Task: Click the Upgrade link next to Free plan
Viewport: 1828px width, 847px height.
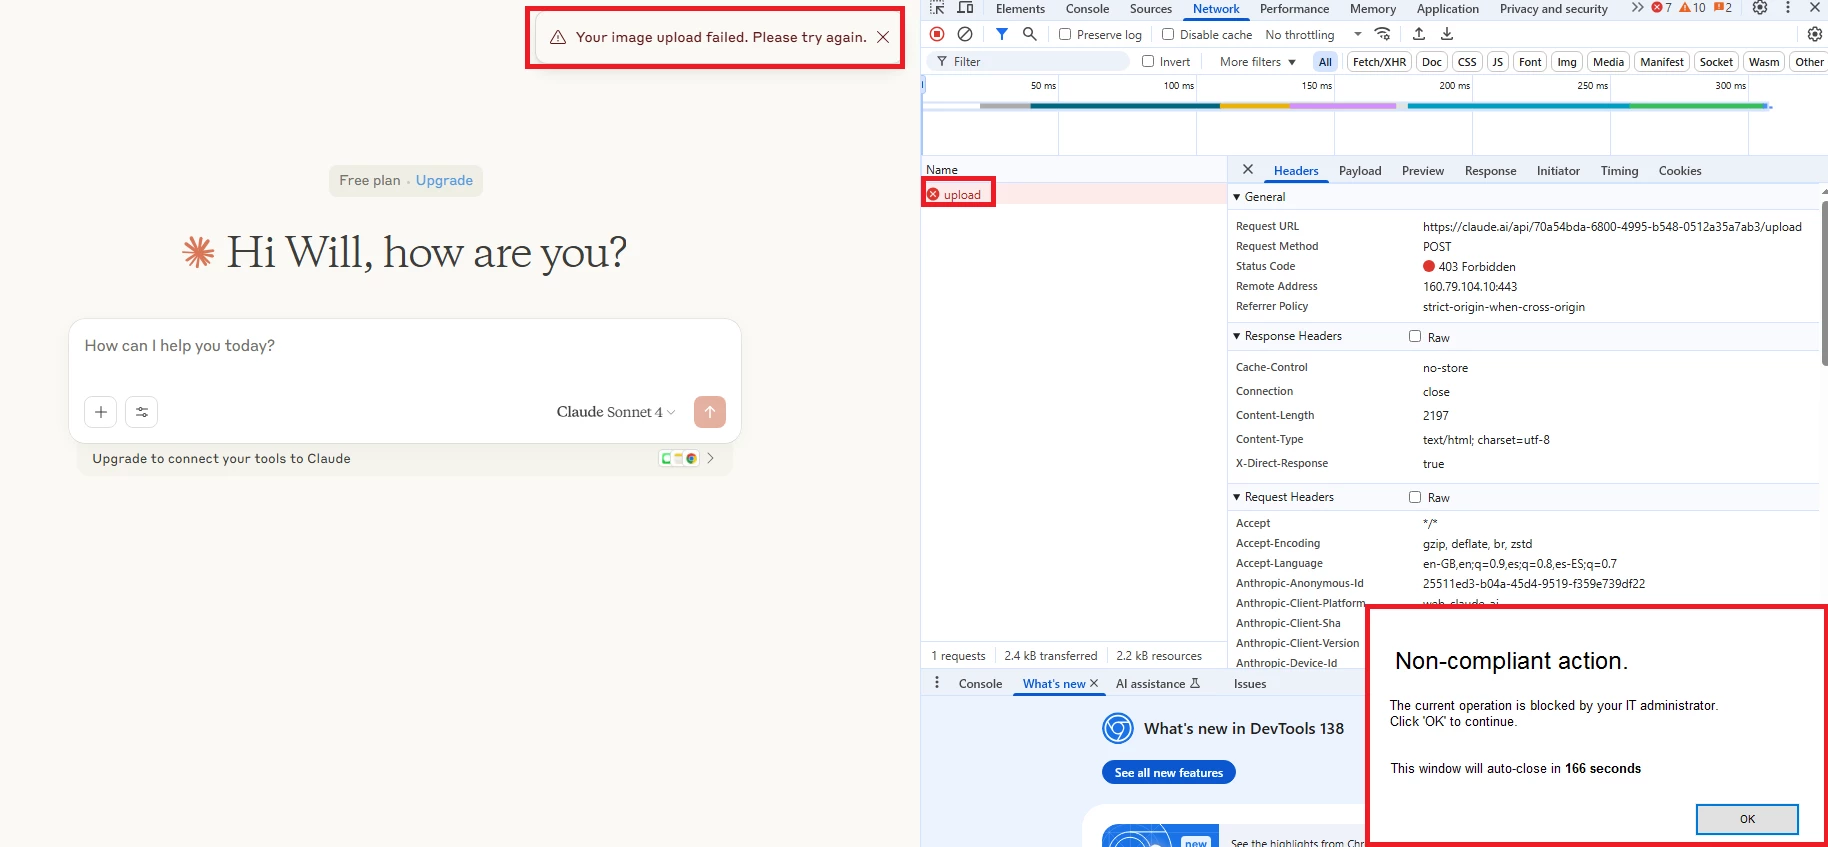Action: (444, 180)
